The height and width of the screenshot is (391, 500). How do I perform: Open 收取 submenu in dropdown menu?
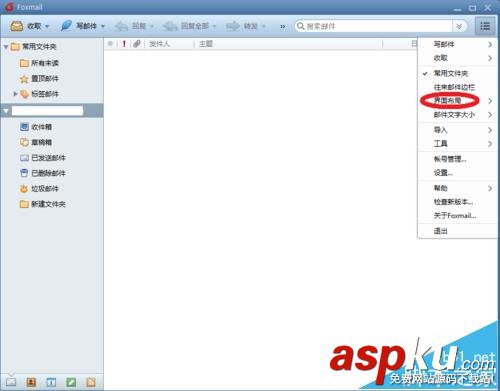457,58
